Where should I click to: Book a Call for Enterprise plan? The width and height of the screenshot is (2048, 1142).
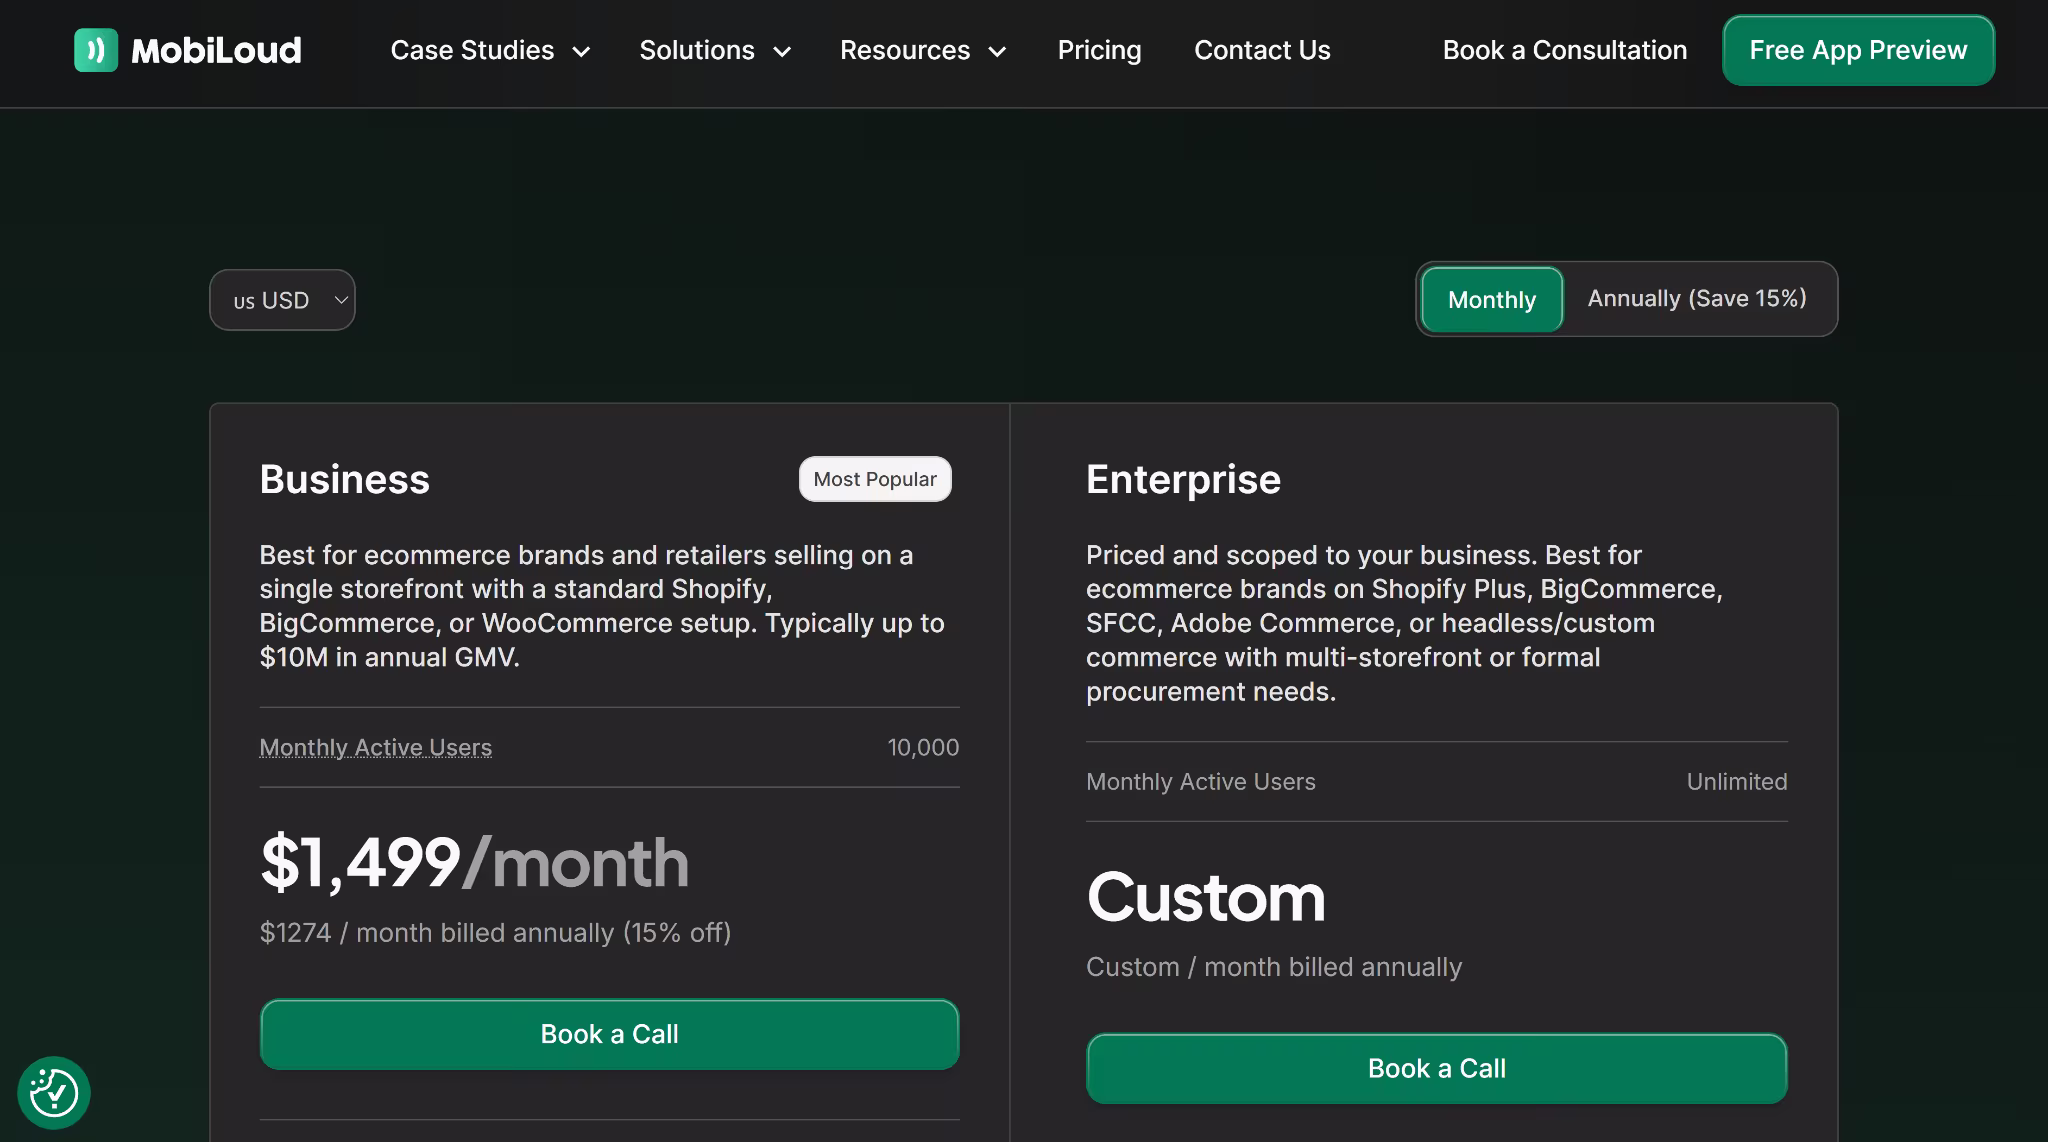tap(1437, 1068)
